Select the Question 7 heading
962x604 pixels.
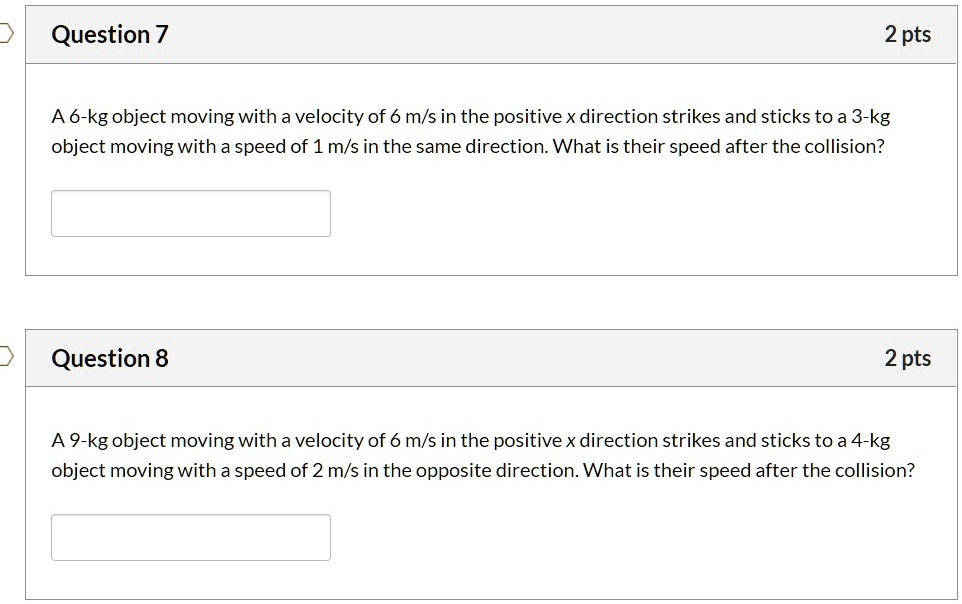(x=110, y=35)
